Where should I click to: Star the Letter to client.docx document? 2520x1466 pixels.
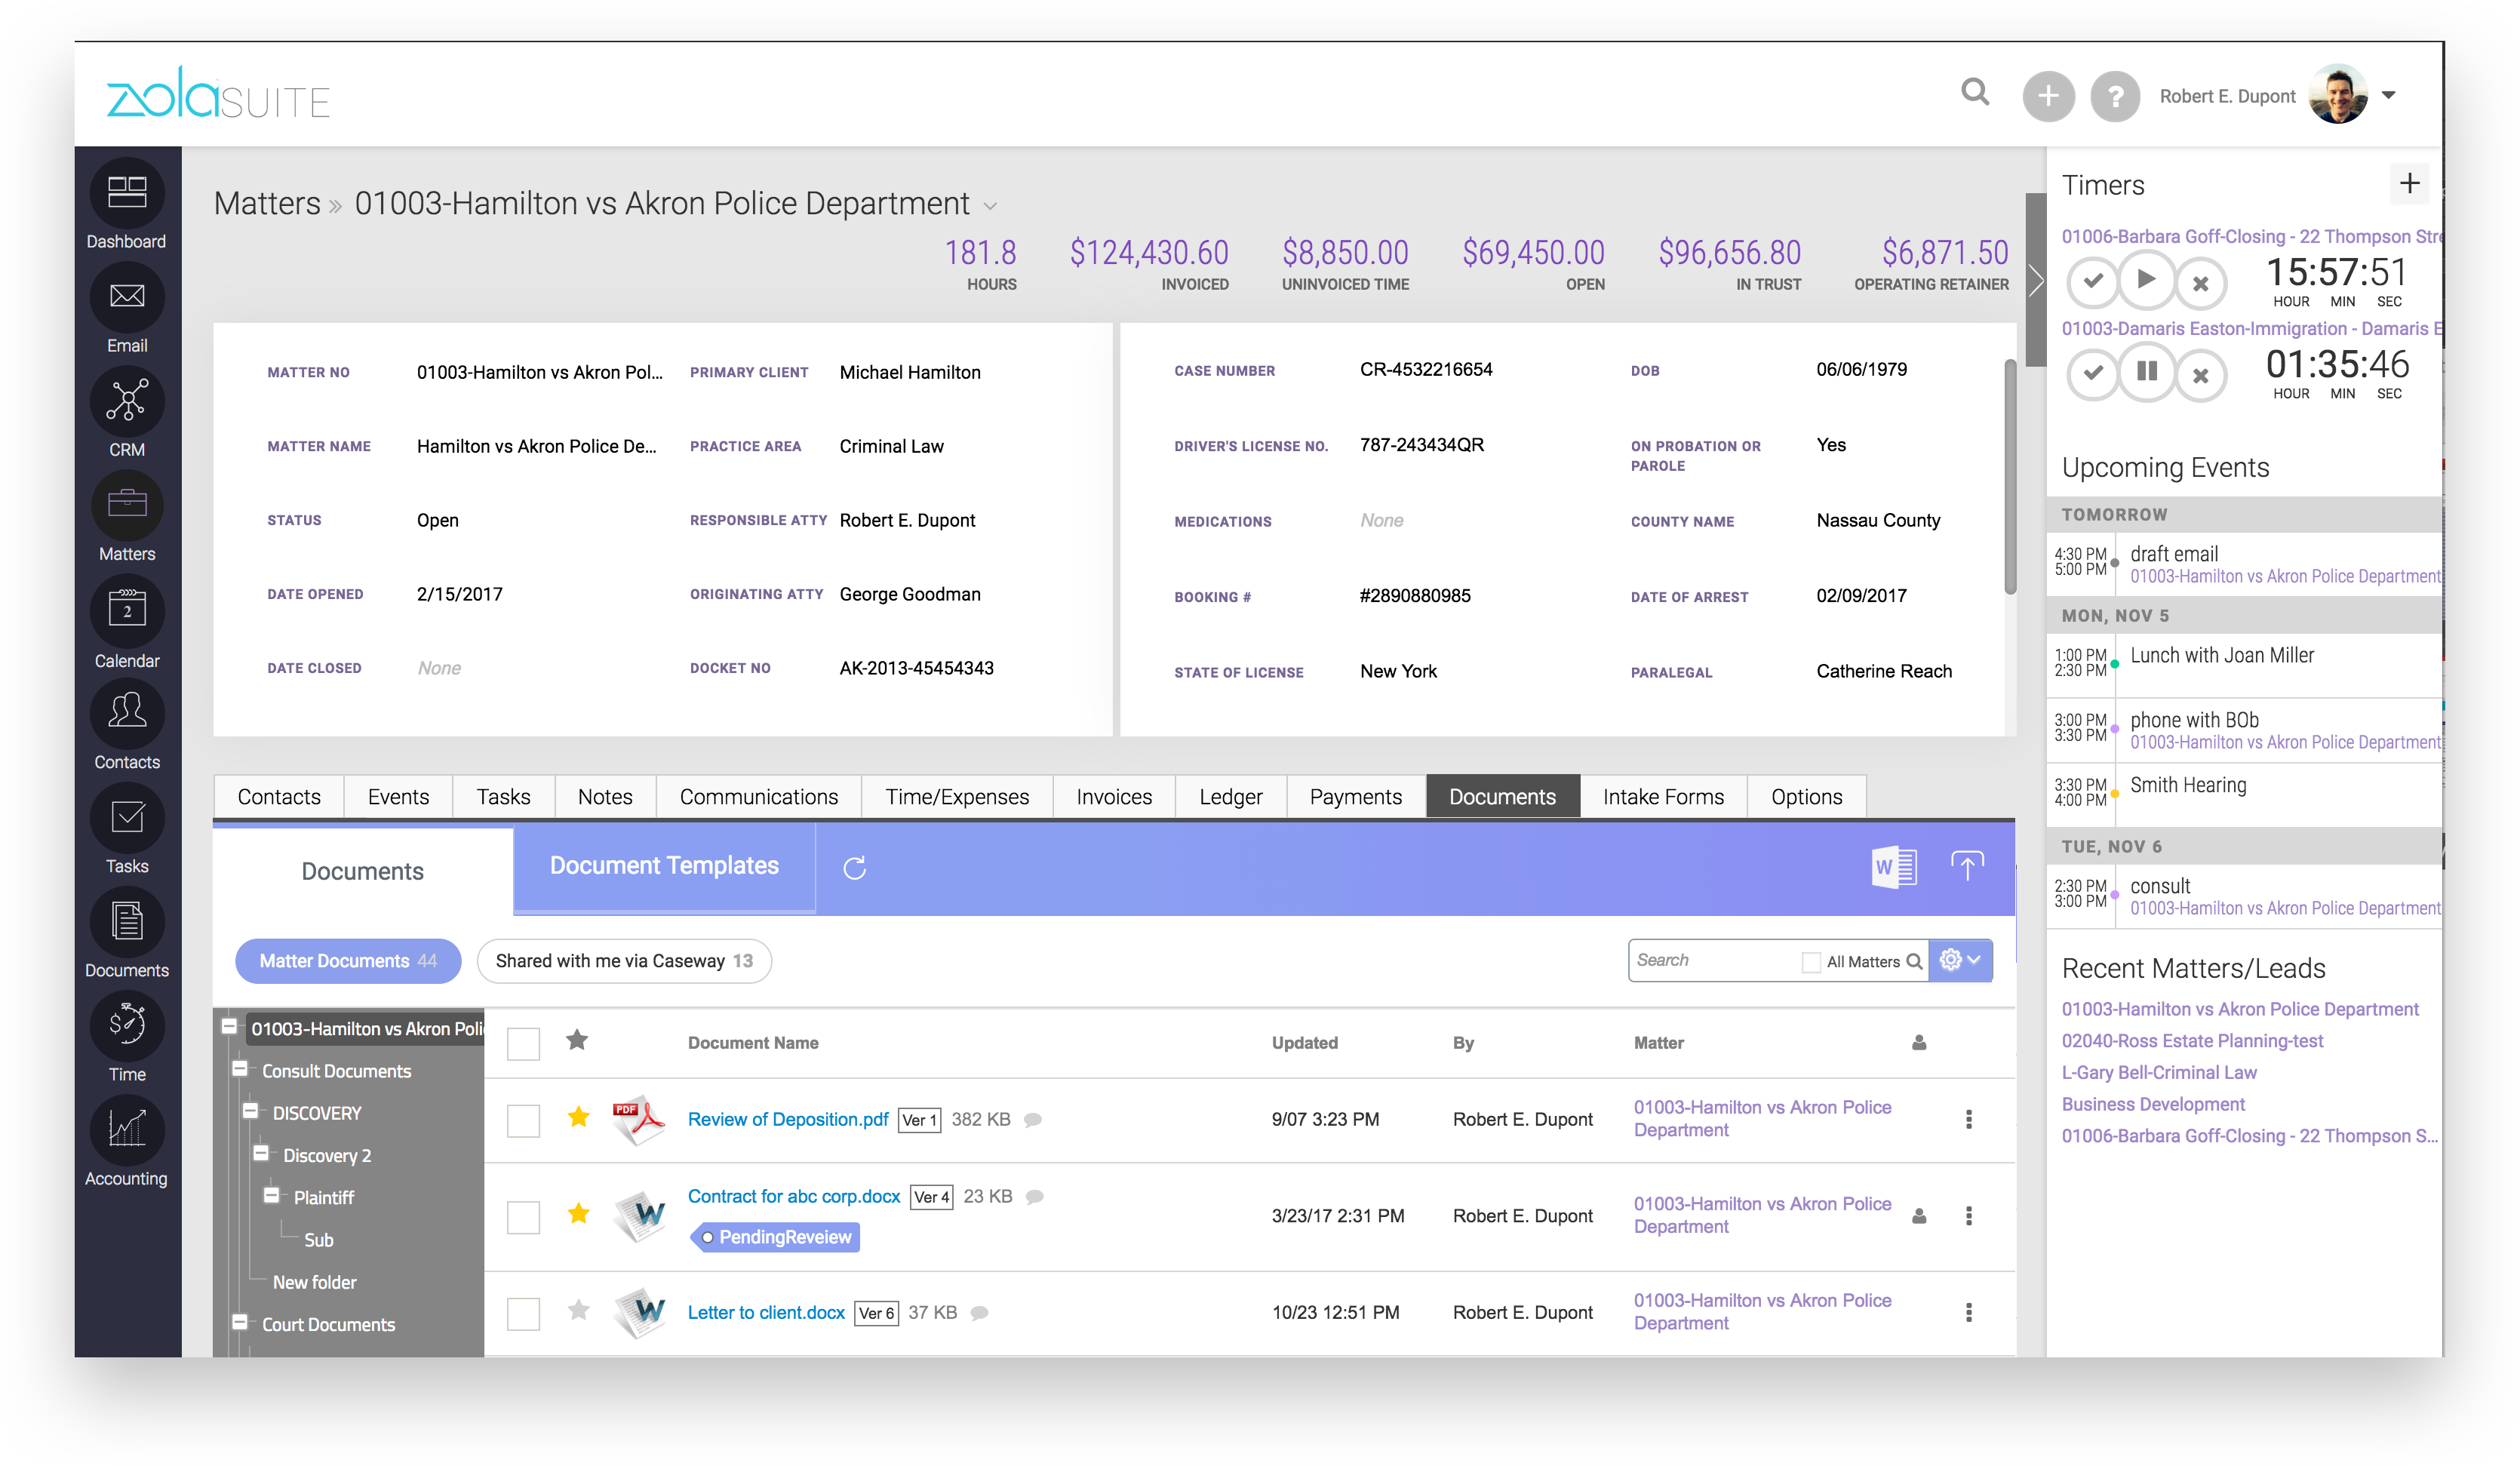pos(578,1310)
